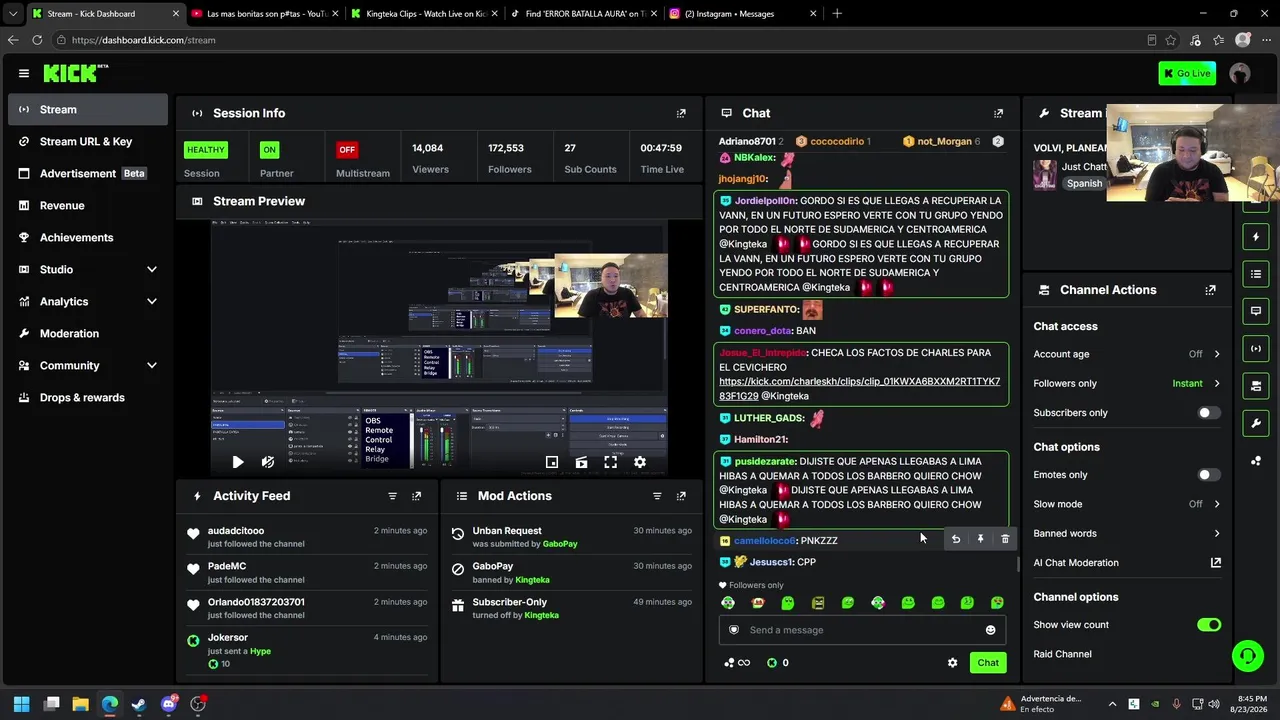Image resolution: width=1280 pixels, height=720 pixels.
Task: Switch to the Kingteka Clips browser tab
Action: pyautogui.click(x=424, y=14)
